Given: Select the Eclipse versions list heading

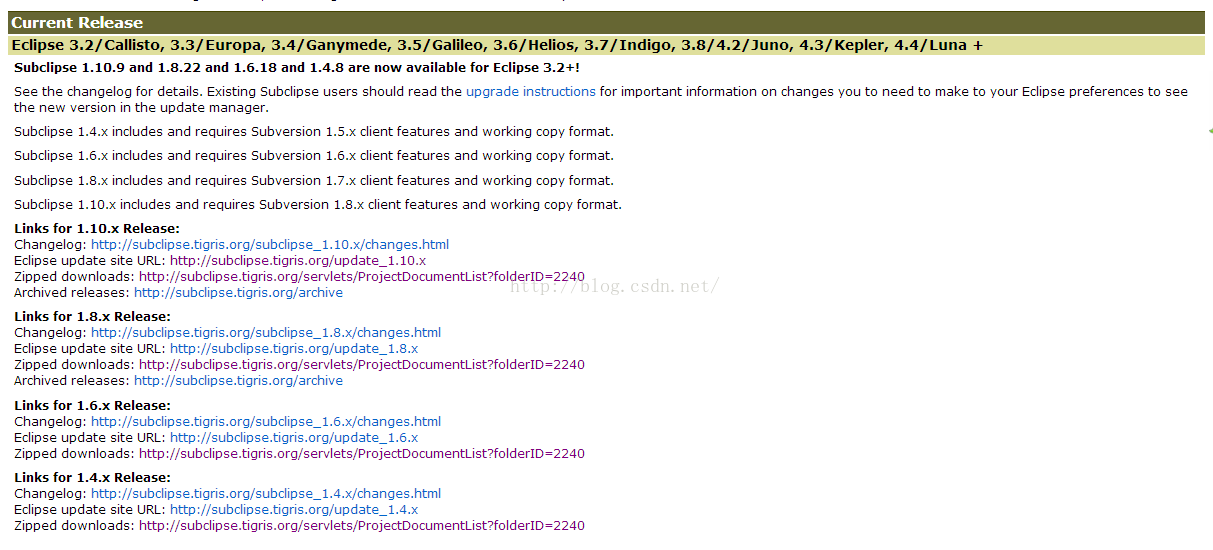Looking at the screenshot, I should (497, 45).
